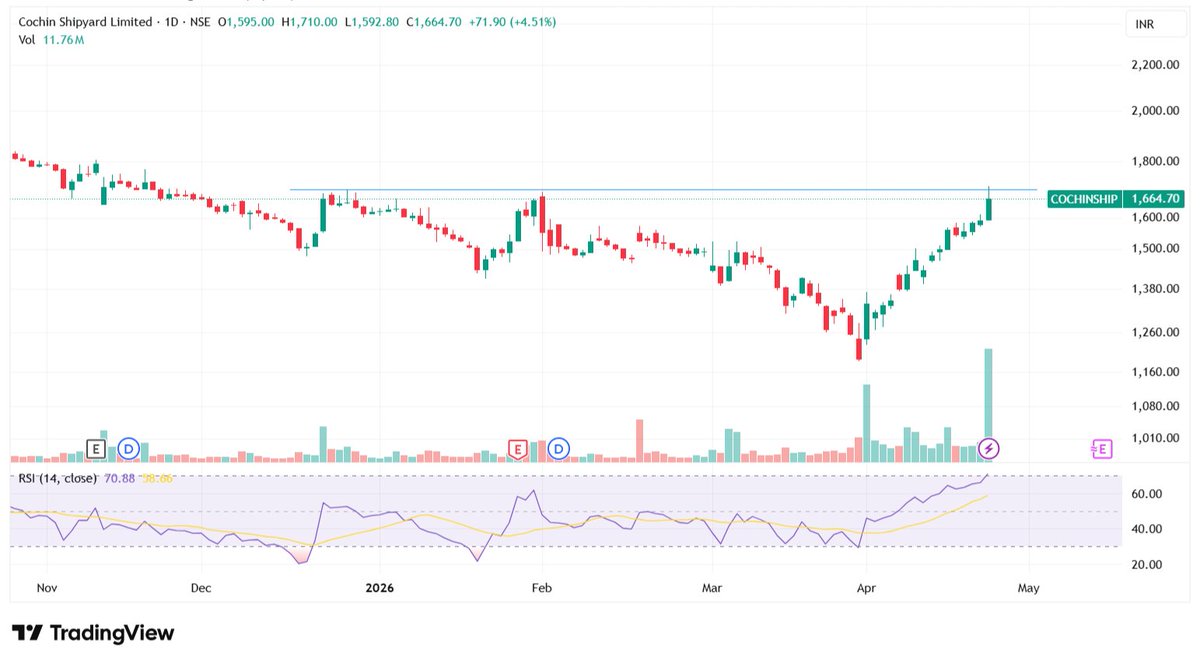Click the 11.76M volume value

click(63, 40)
